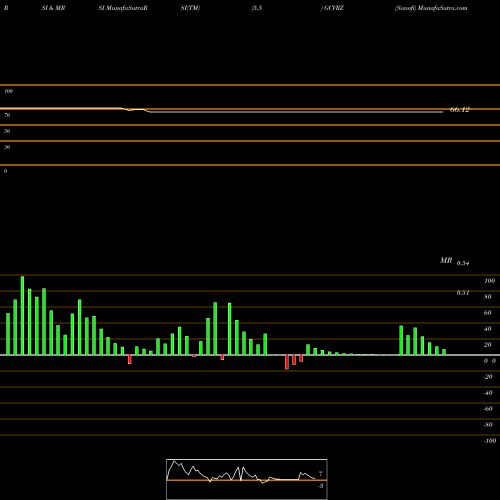The height and width of the screenshot is (500, 500).
Task: Click the MR indicator label
Action: point(446,261)
